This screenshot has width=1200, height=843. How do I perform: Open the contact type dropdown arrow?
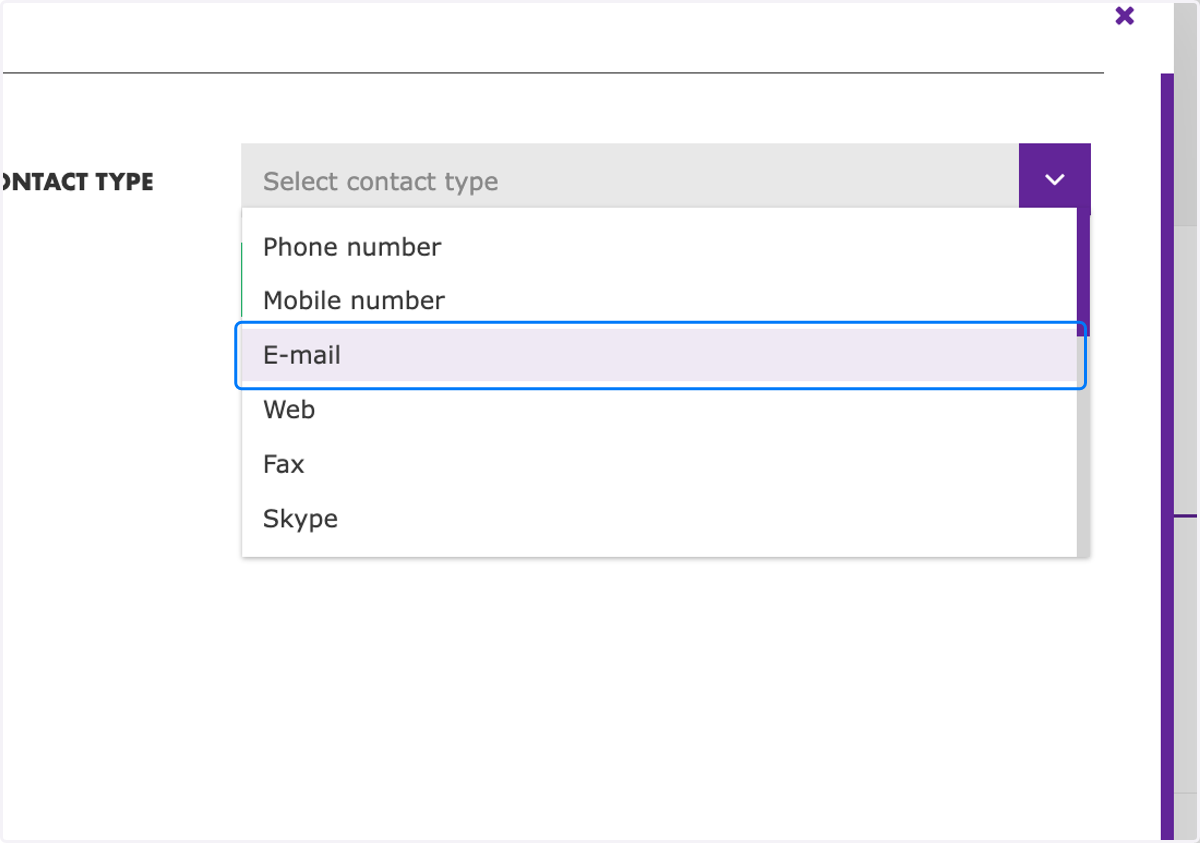tap(1054, 180)
